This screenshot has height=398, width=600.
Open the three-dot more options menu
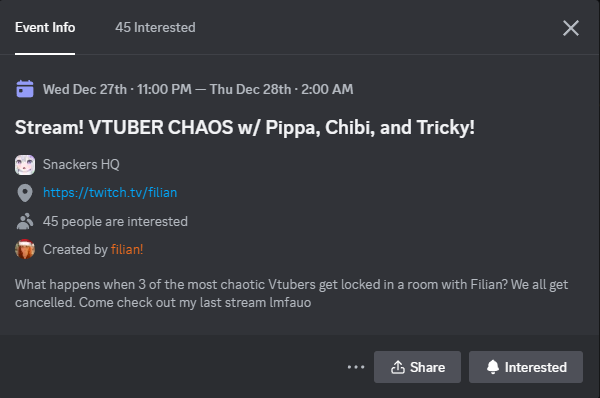coord(356,367)
